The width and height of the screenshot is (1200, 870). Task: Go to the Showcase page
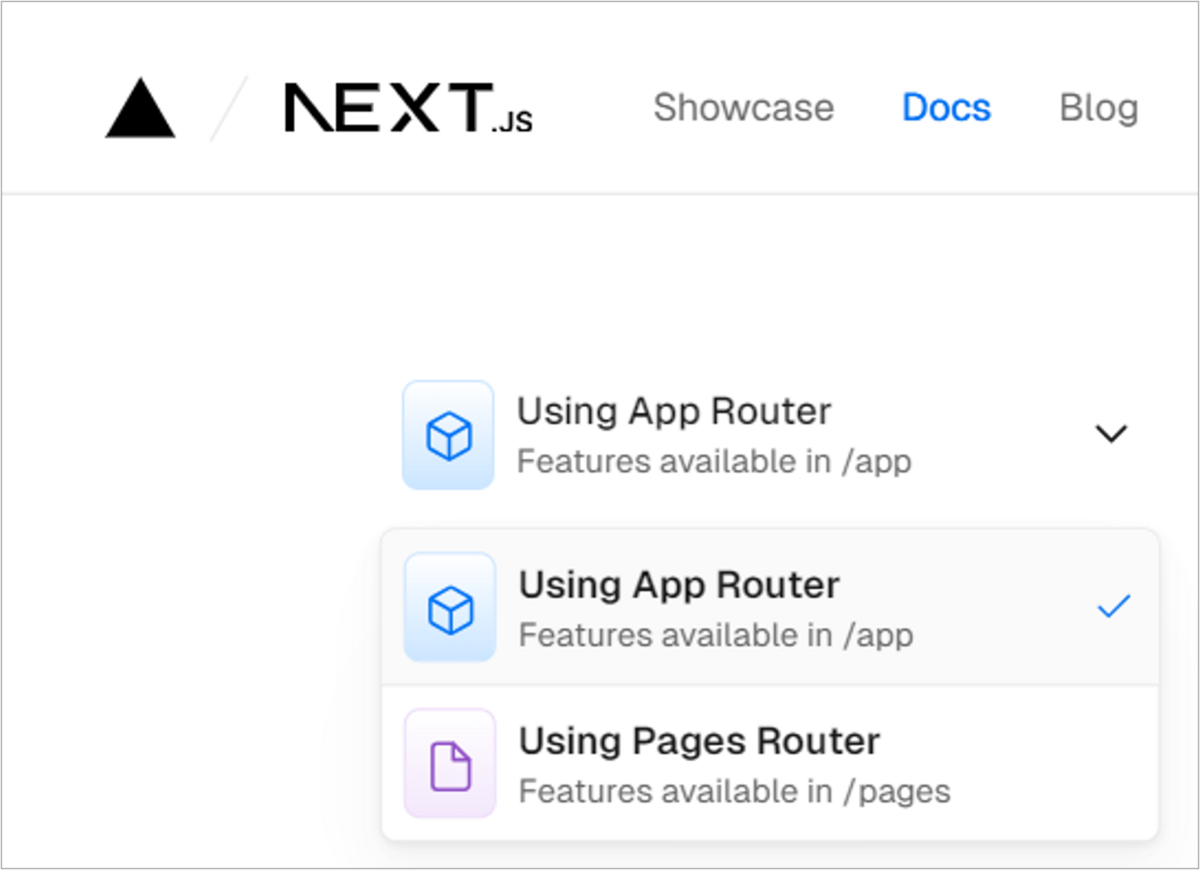point(744,108)
